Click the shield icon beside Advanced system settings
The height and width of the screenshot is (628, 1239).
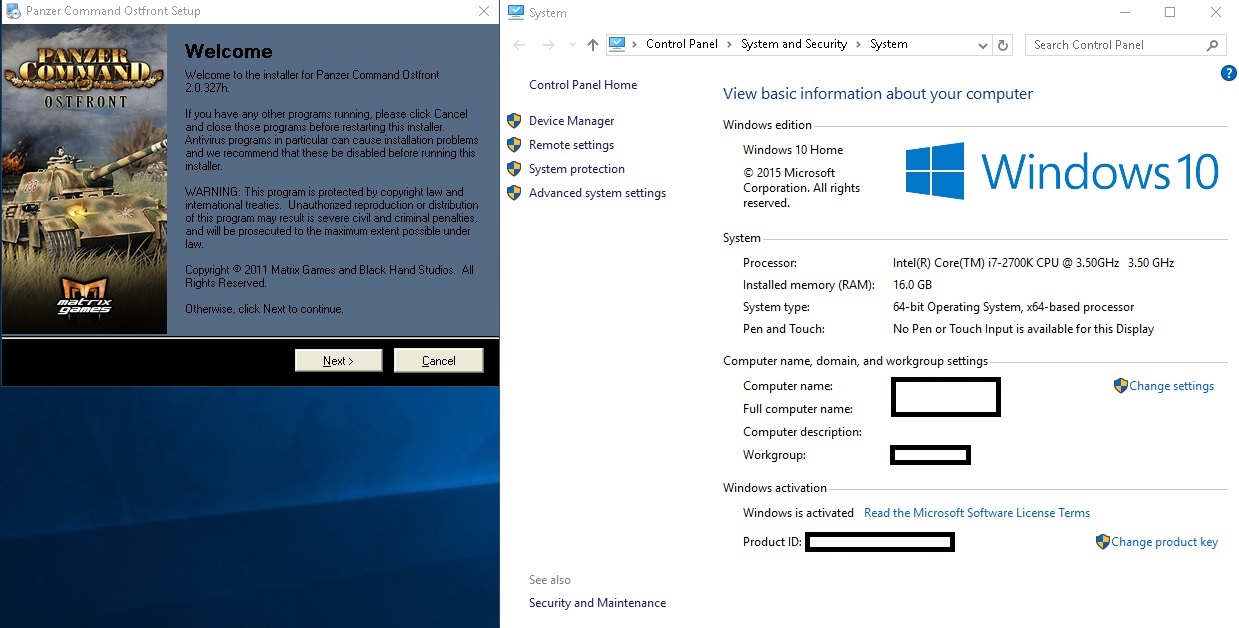pos(514,193)
